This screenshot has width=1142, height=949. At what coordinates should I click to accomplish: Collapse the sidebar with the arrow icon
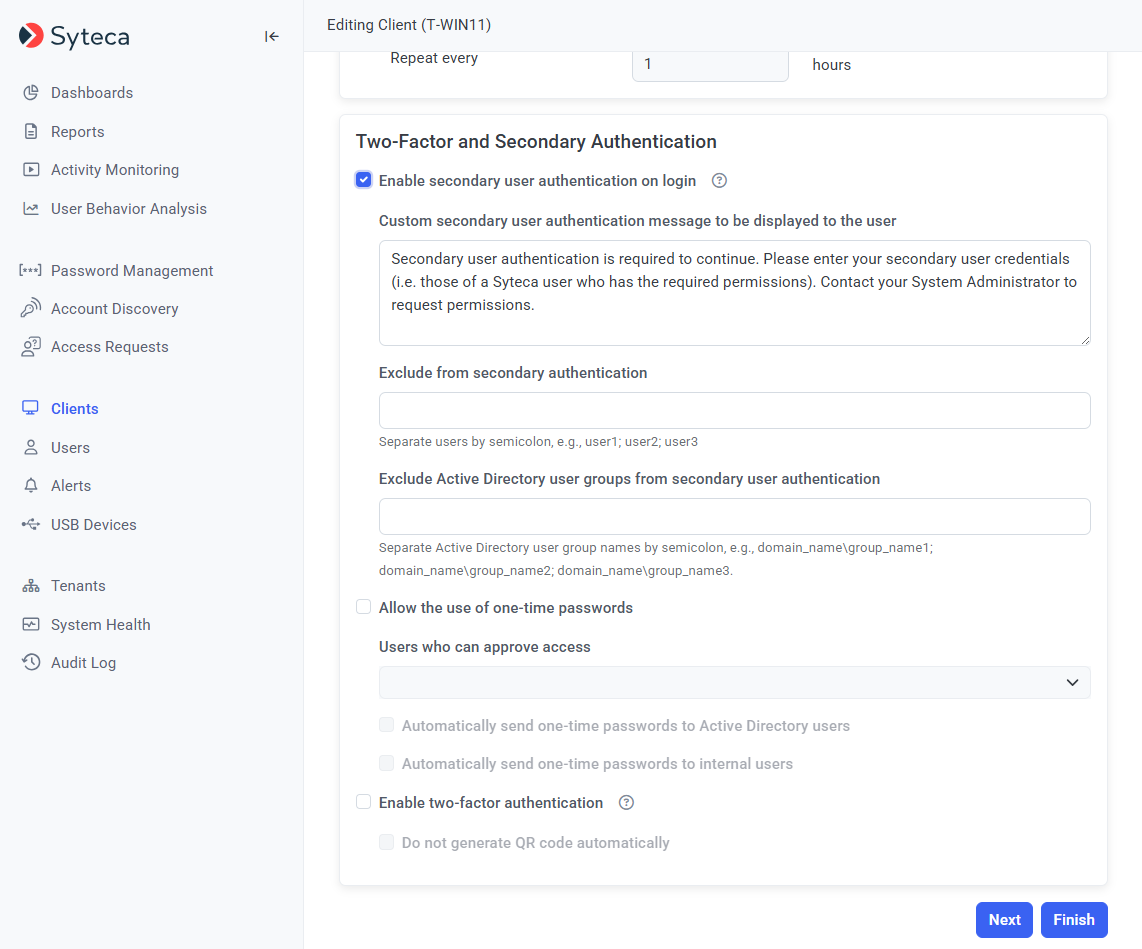click(x=271, y=37)
